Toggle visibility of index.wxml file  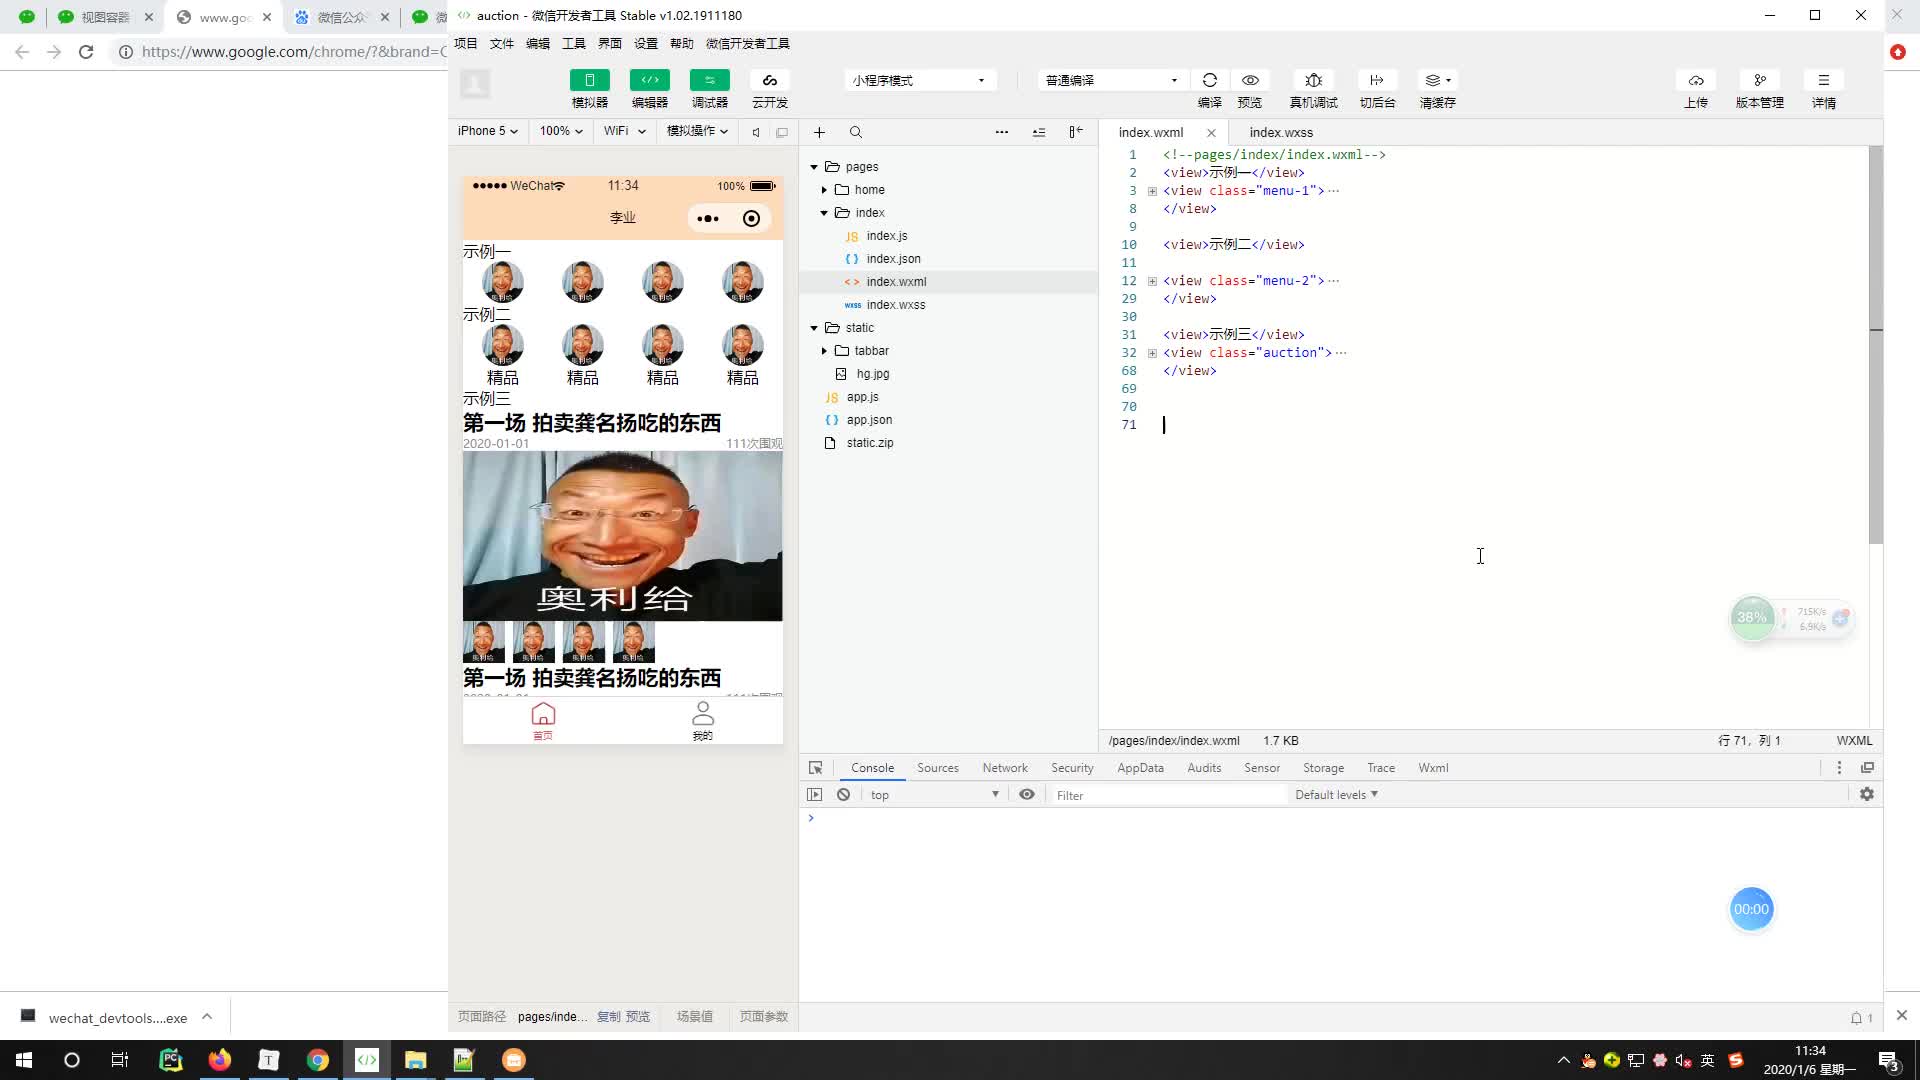pyautogui.click(x=1211, y=132)
